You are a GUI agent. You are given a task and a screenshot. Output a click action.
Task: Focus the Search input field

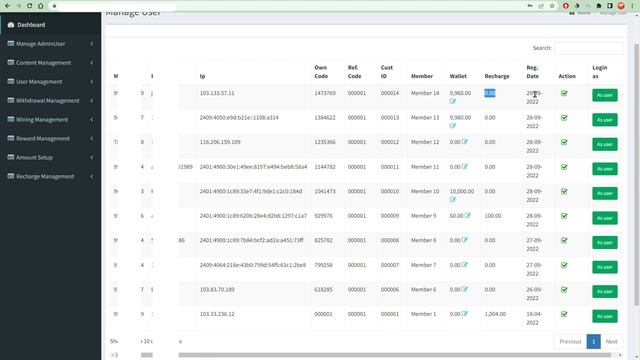[x=588, y=48]
